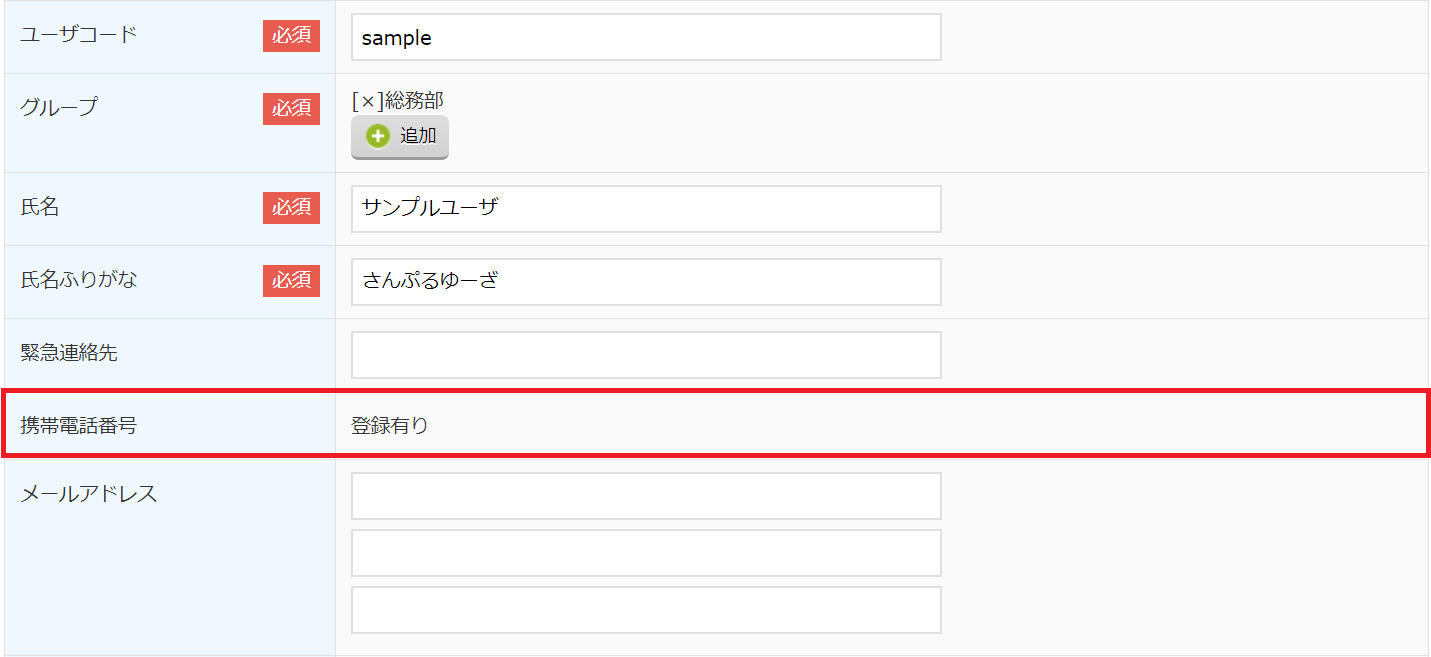Select the second メールアドレス input field
The image size is (1431, 657).
click(x=646, y=553)
